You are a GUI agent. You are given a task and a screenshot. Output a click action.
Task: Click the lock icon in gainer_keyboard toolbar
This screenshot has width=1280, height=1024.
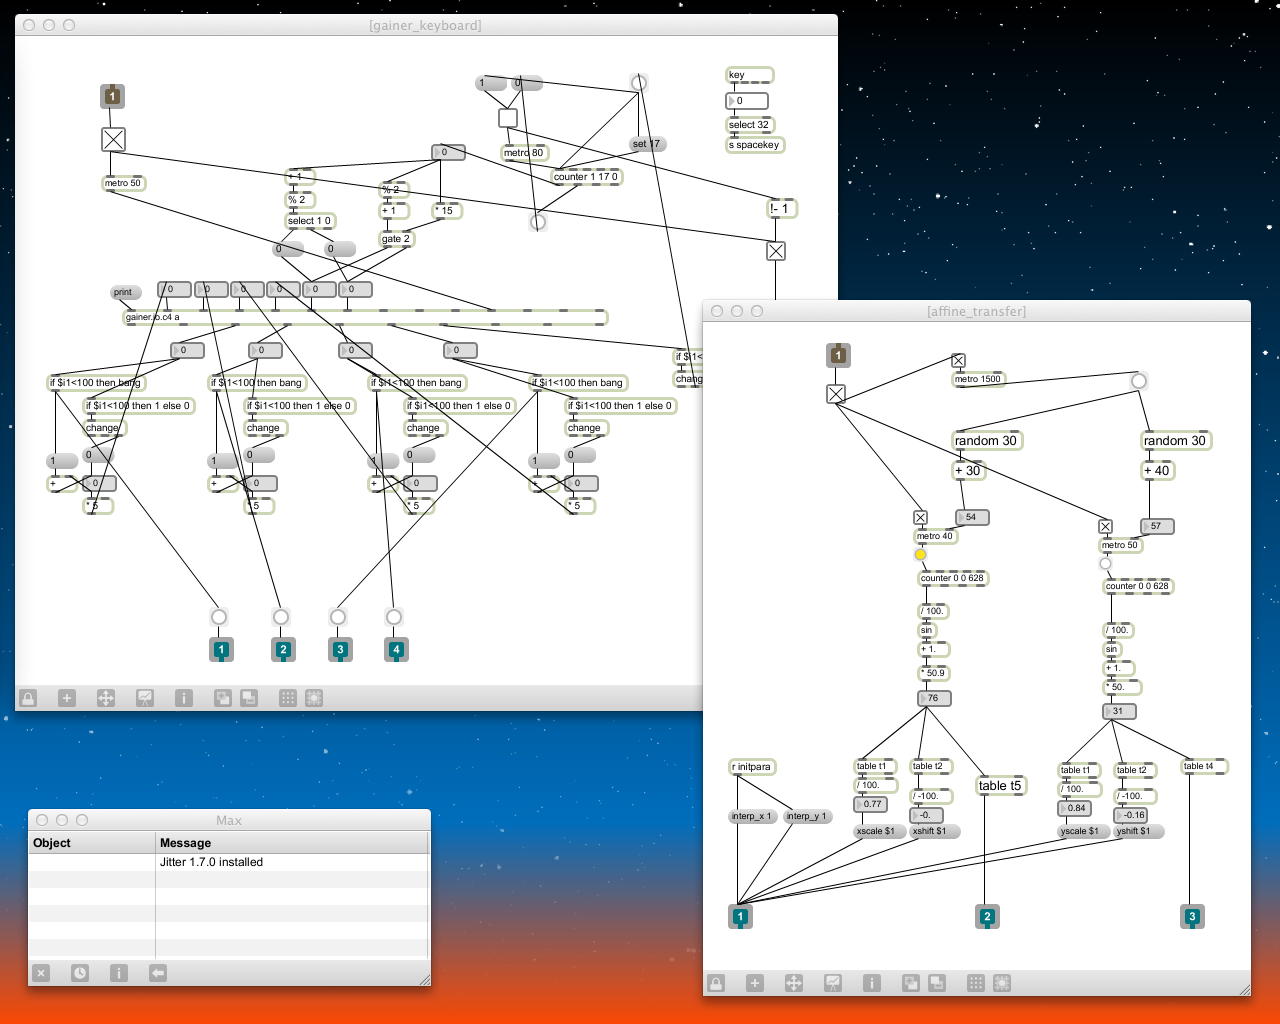28,698
